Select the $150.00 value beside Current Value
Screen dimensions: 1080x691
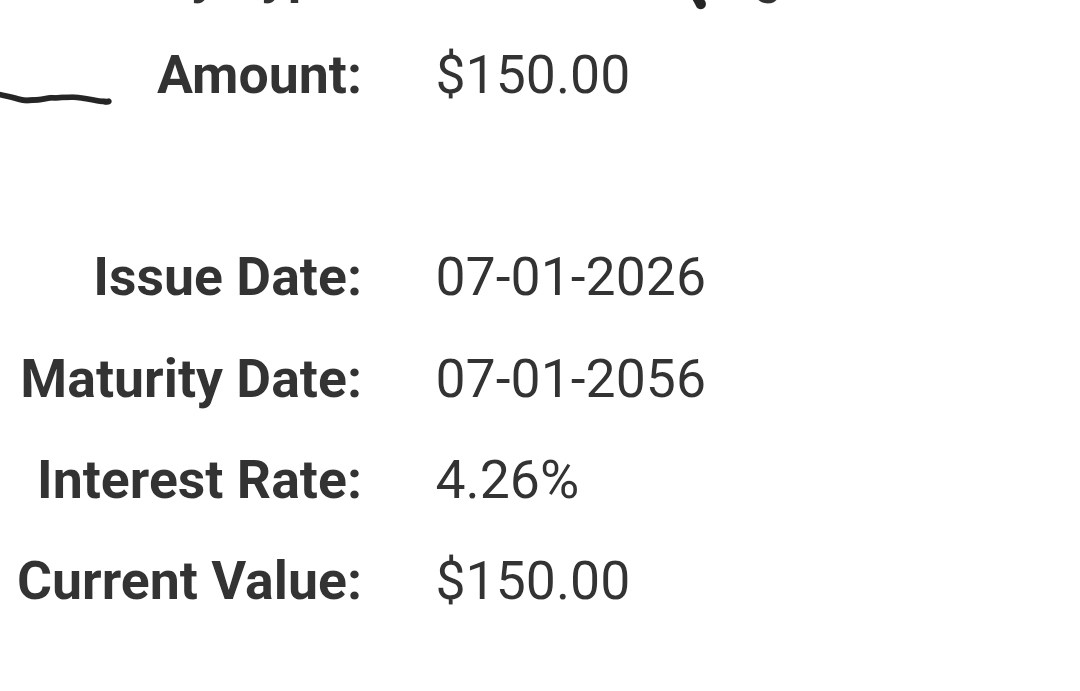pos(532,581)
